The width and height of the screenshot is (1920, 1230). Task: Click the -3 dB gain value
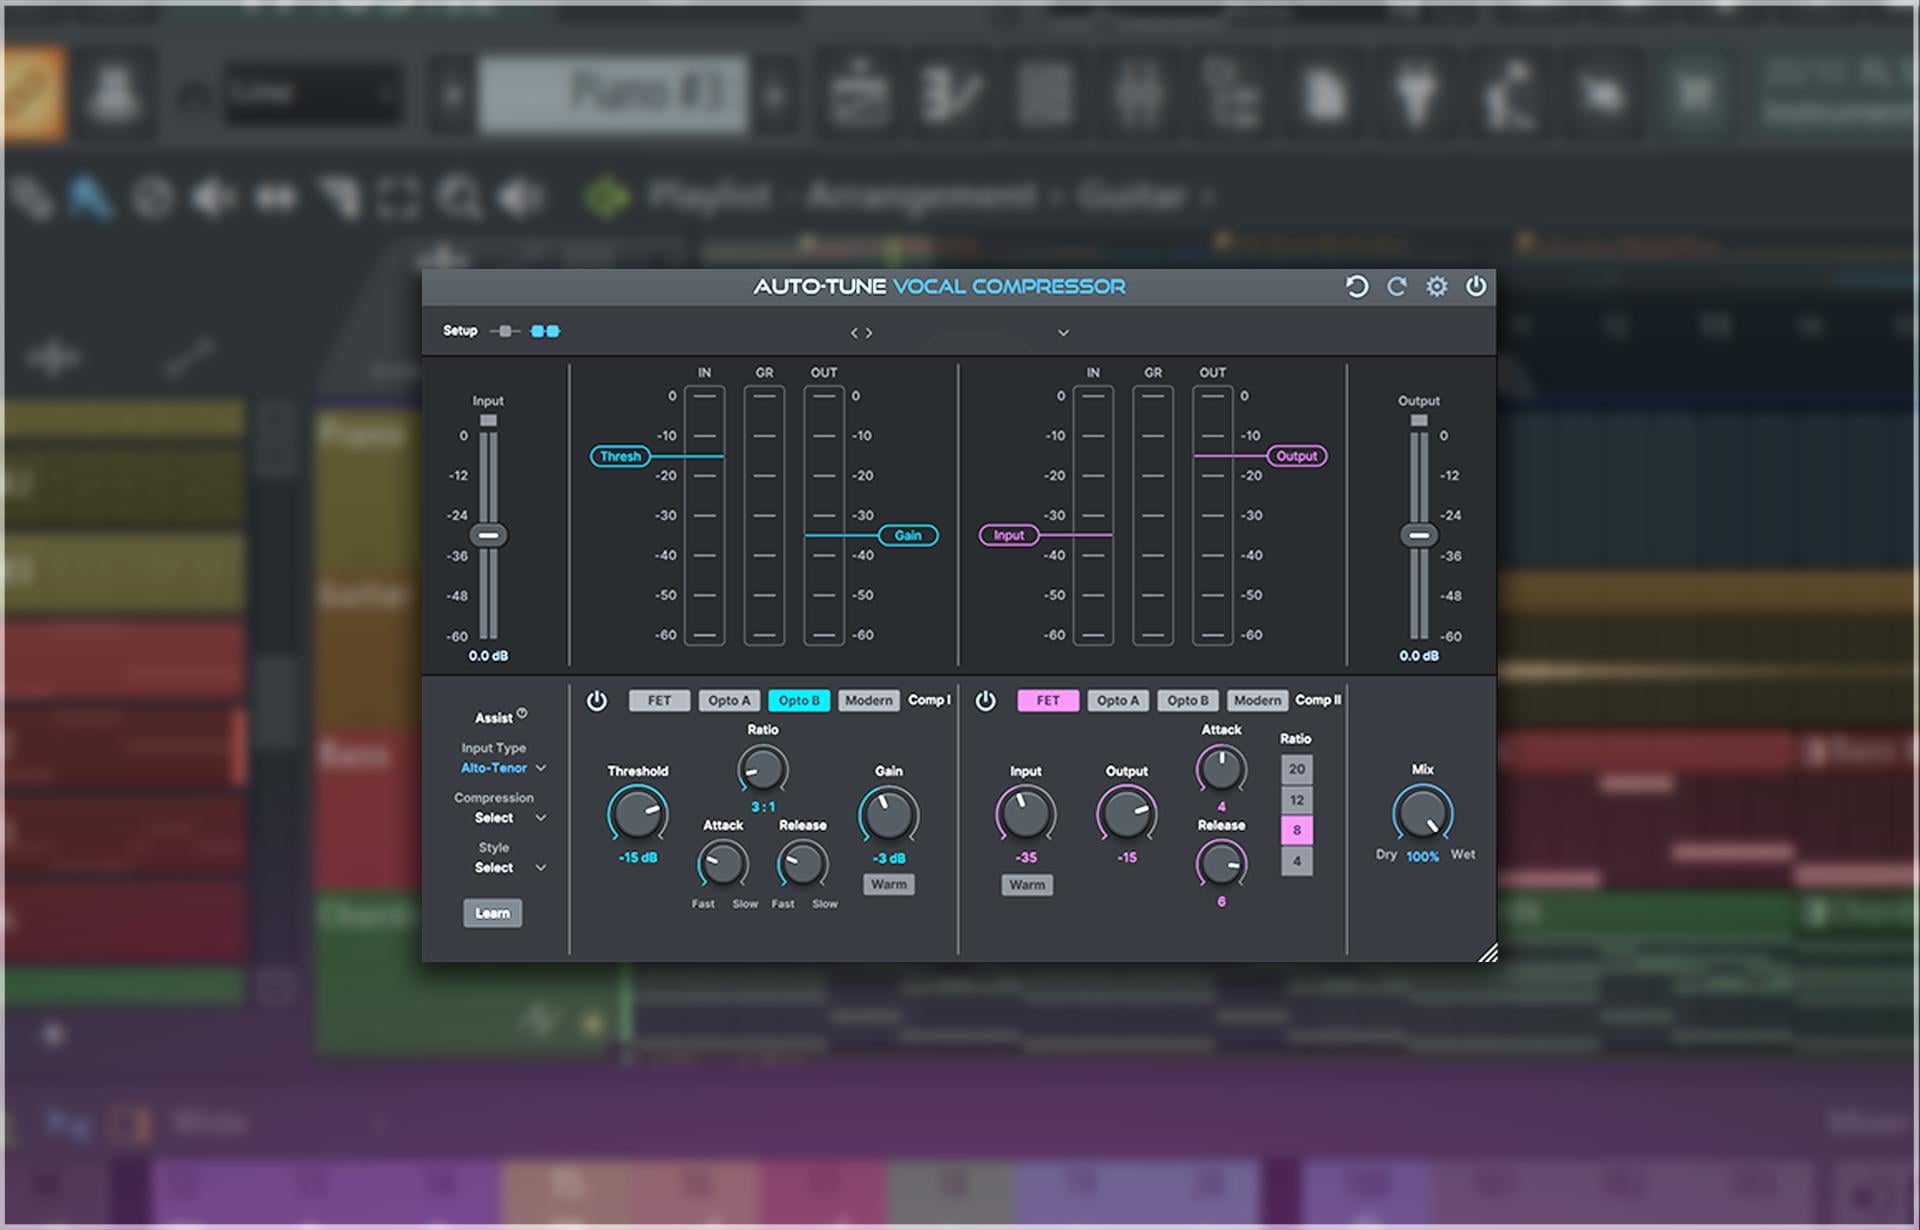(x=889, y=859)
